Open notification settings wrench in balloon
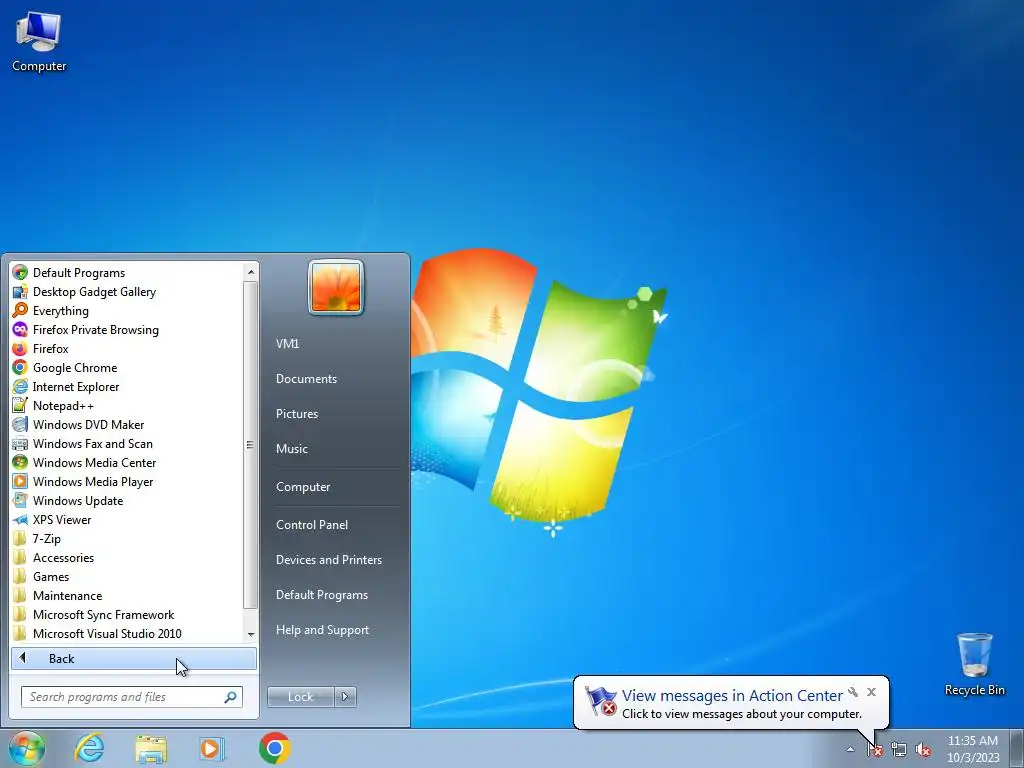Image resolution: width=1024 pixels, height=768 pixels. tap(853, 692)
